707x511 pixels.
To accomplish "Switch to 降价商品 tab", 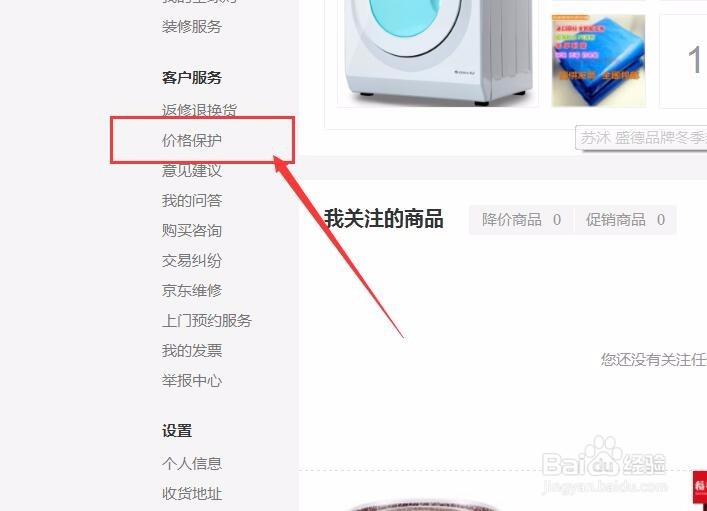I will (x=521, y=220).
